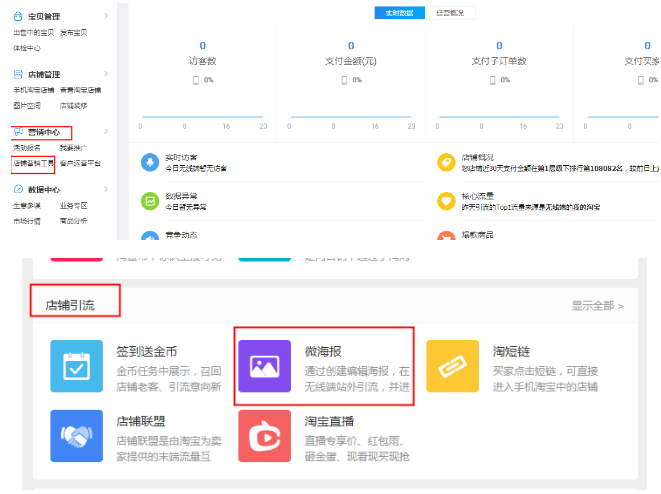Viewport: 661px width, 494px height.
Task: Click the 访客数 stat label
Action: 202,61
